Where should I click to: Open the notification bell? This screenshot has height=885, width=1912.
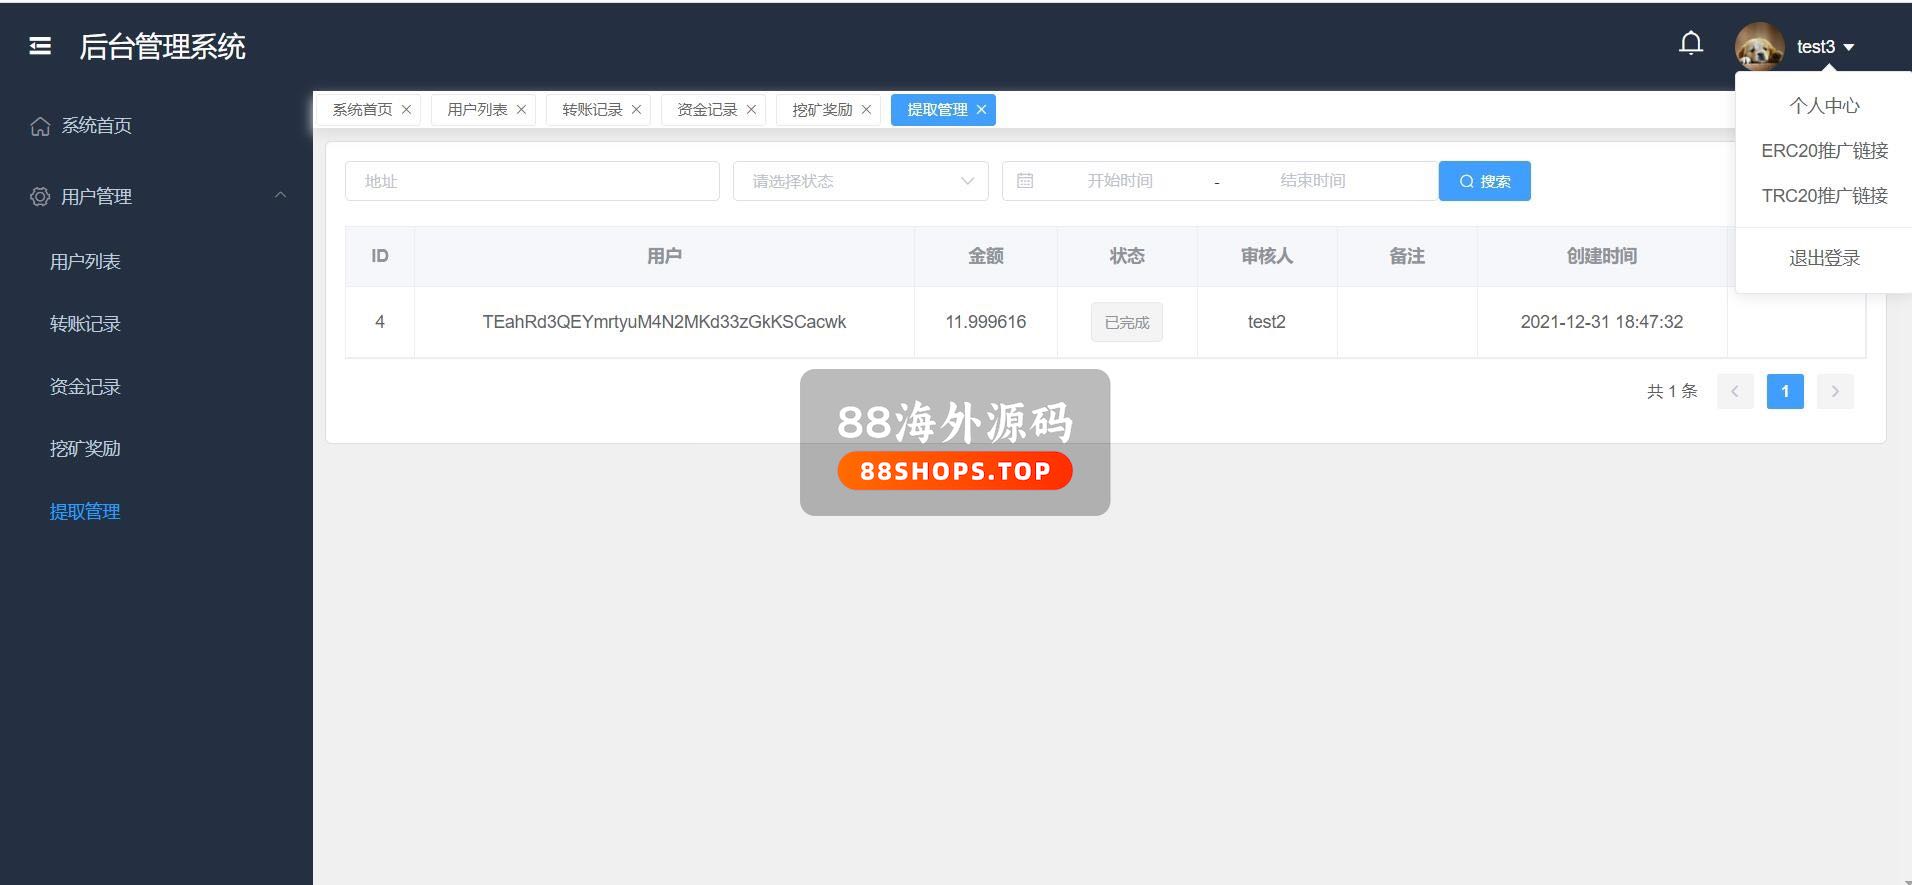pyautogui.click(x=1690, y=44)
